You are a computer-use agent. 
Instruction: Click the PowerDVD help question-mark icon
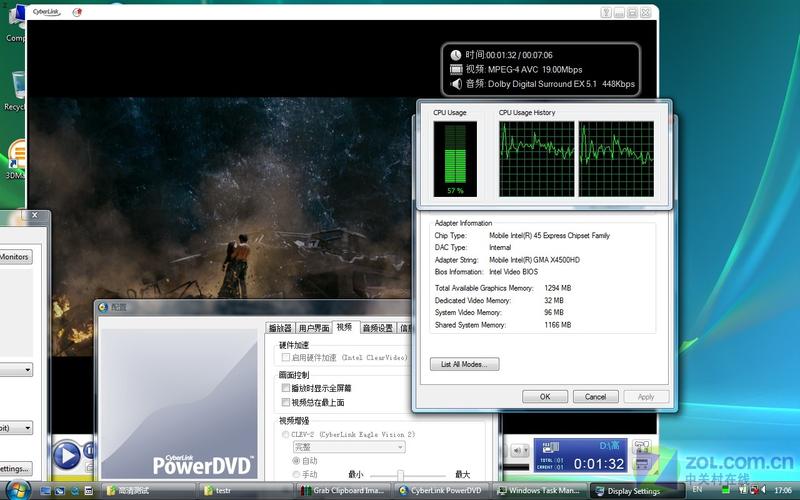tap(606, 12)
